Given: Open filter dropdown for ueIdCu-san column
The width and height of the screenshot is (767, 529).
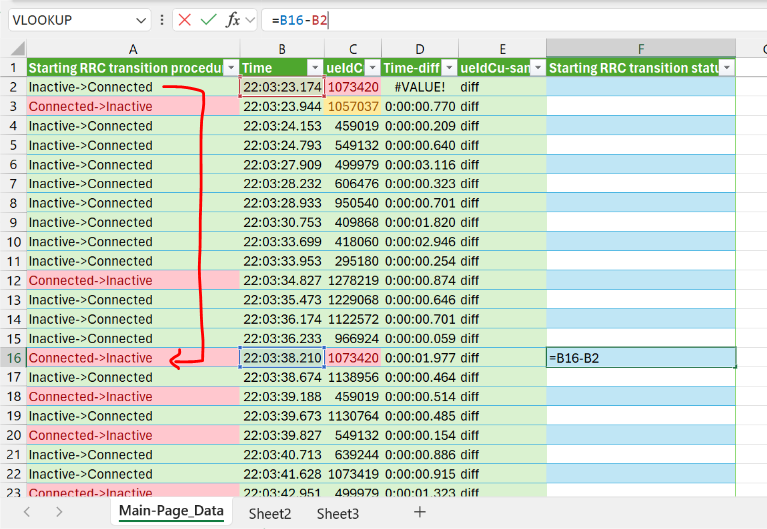Looking at the screenshot, I should [x=538, y=68].
